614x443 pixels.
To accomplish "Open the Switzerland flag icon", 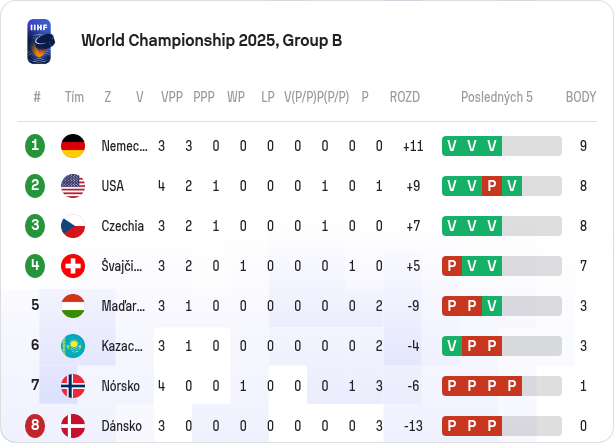I will (73, 266).
